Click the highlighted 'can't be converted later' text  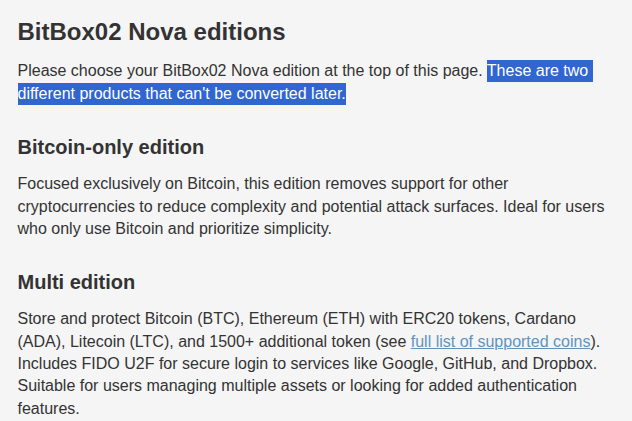pos(261,94)
